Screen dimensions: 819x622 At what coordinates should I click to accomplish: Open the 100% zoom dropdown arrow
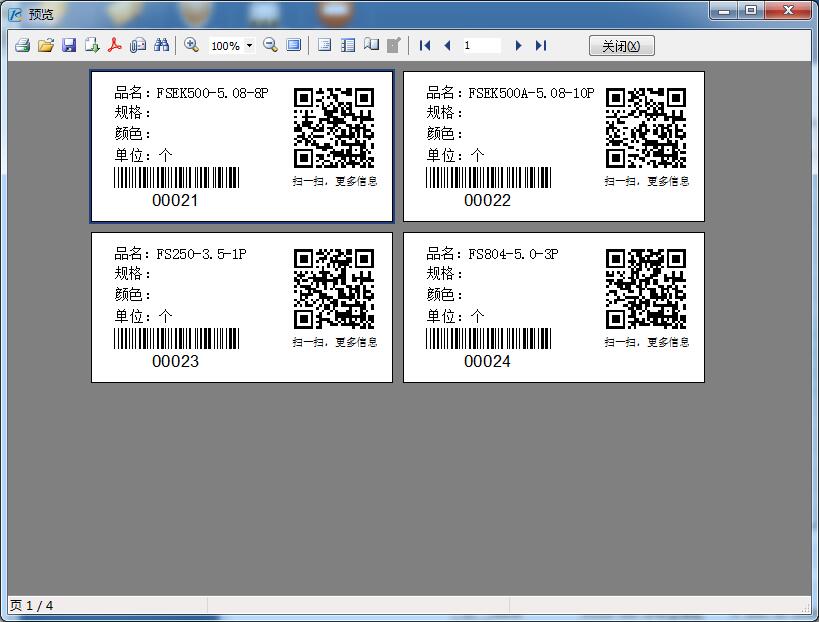coord(250,45)
